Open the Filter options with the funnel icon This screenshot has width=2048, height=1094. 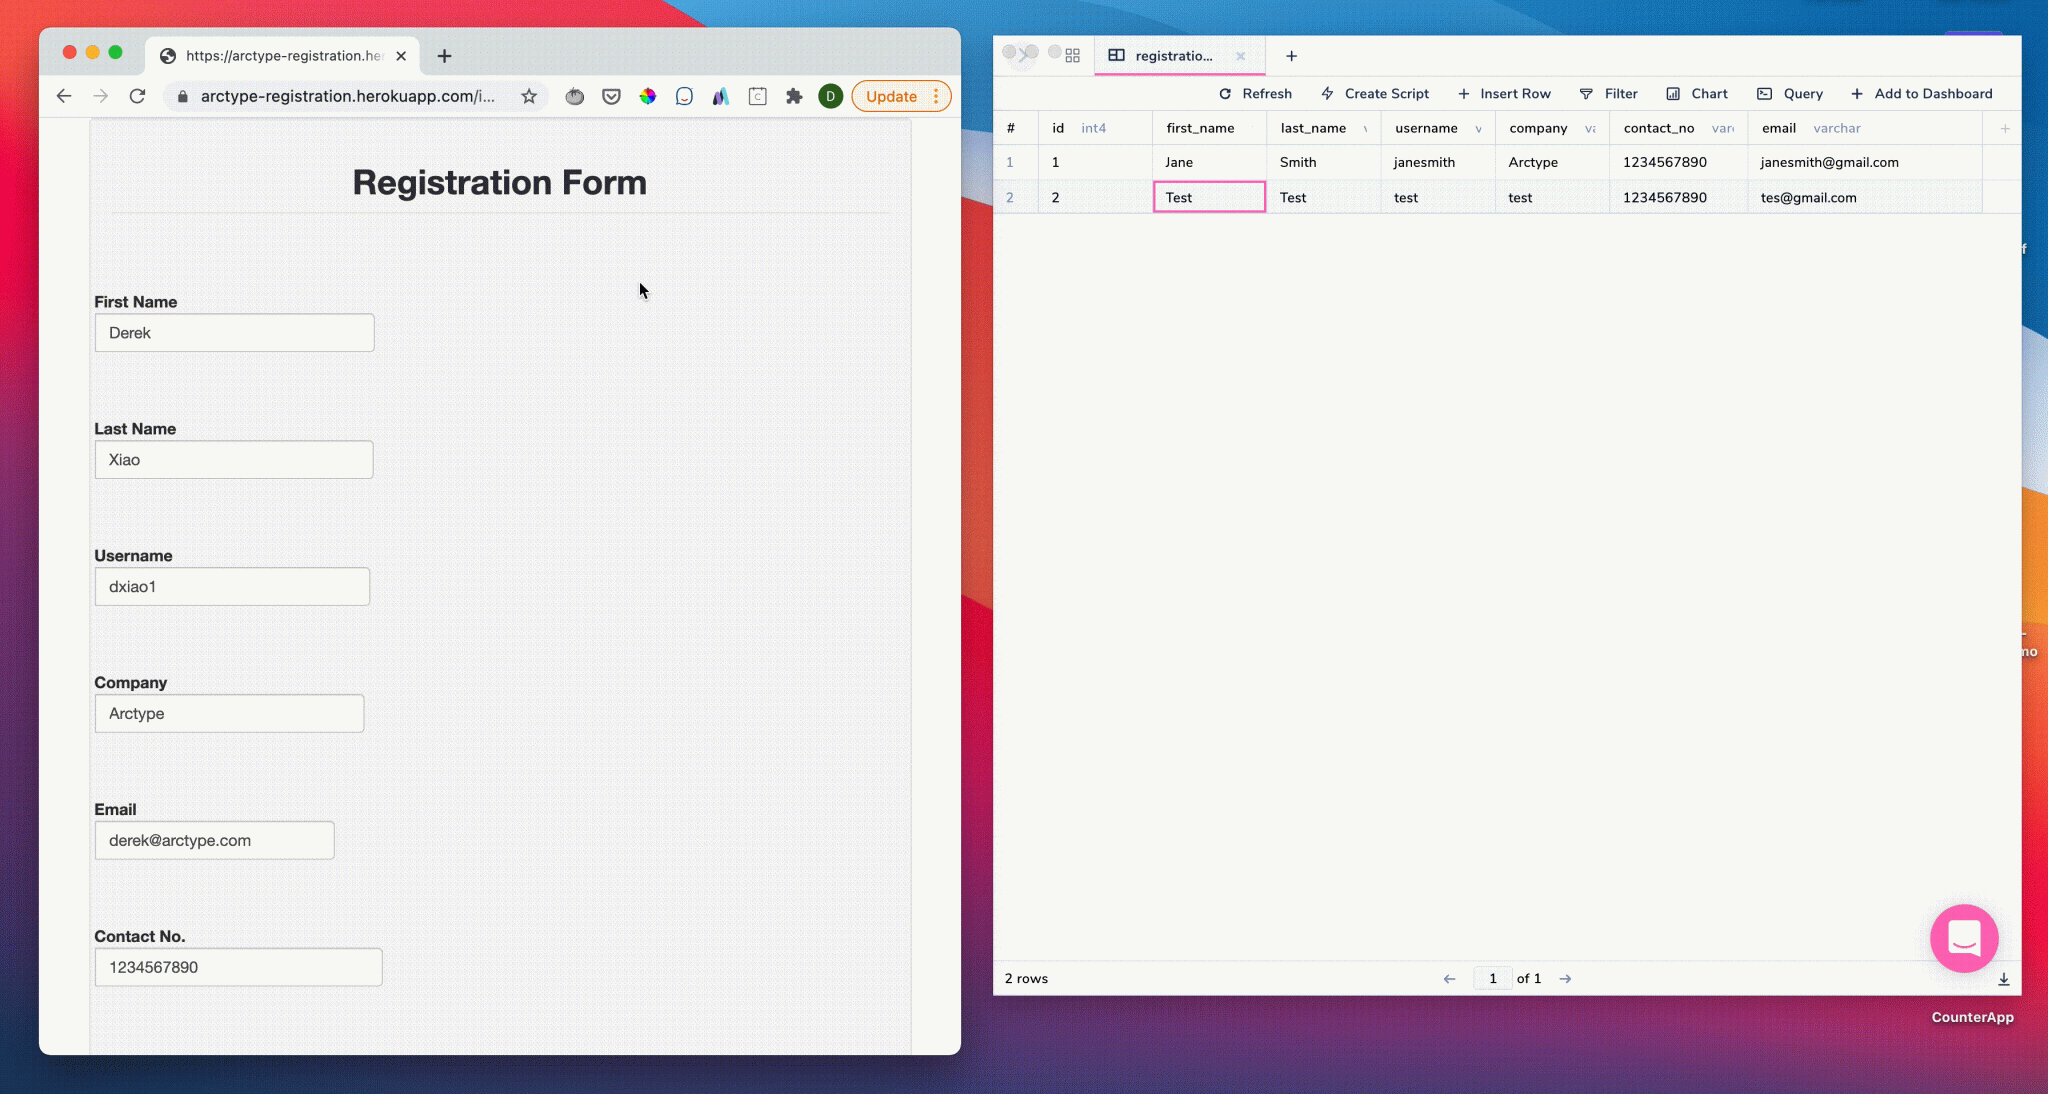tap(1609, 93)
